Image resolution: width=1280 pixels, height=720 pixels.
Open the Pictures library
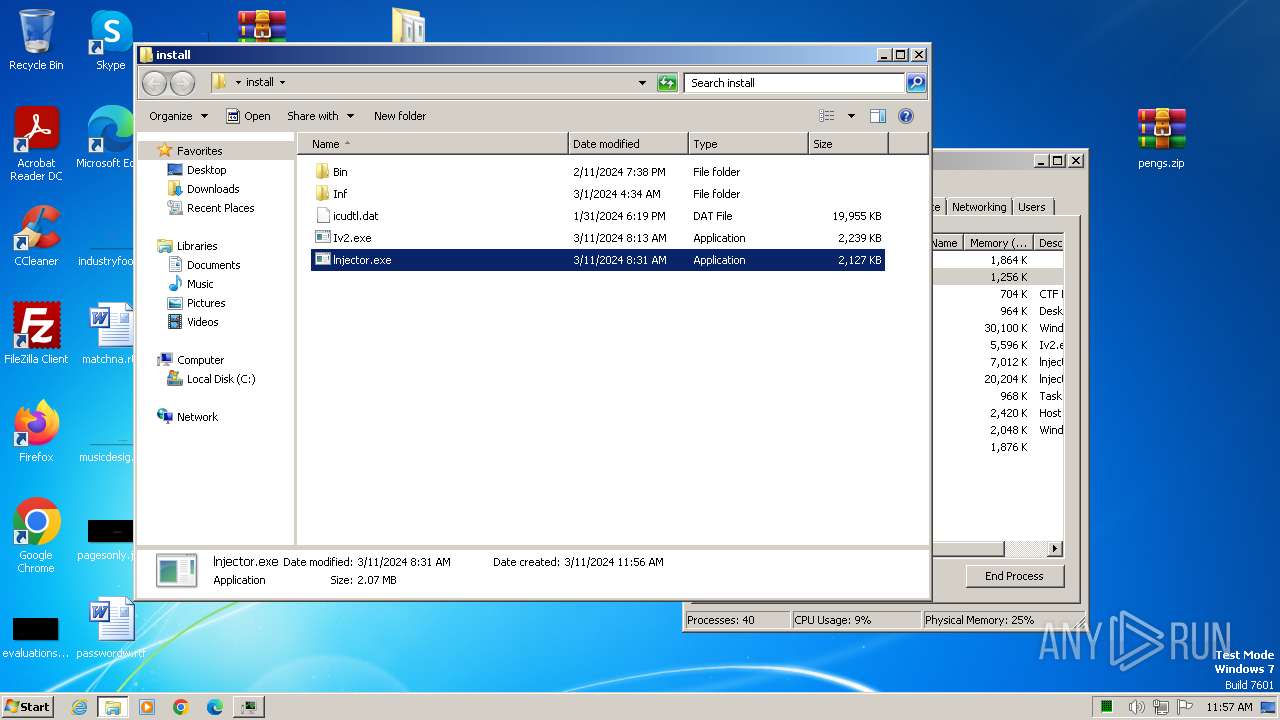tap(206, 303)
